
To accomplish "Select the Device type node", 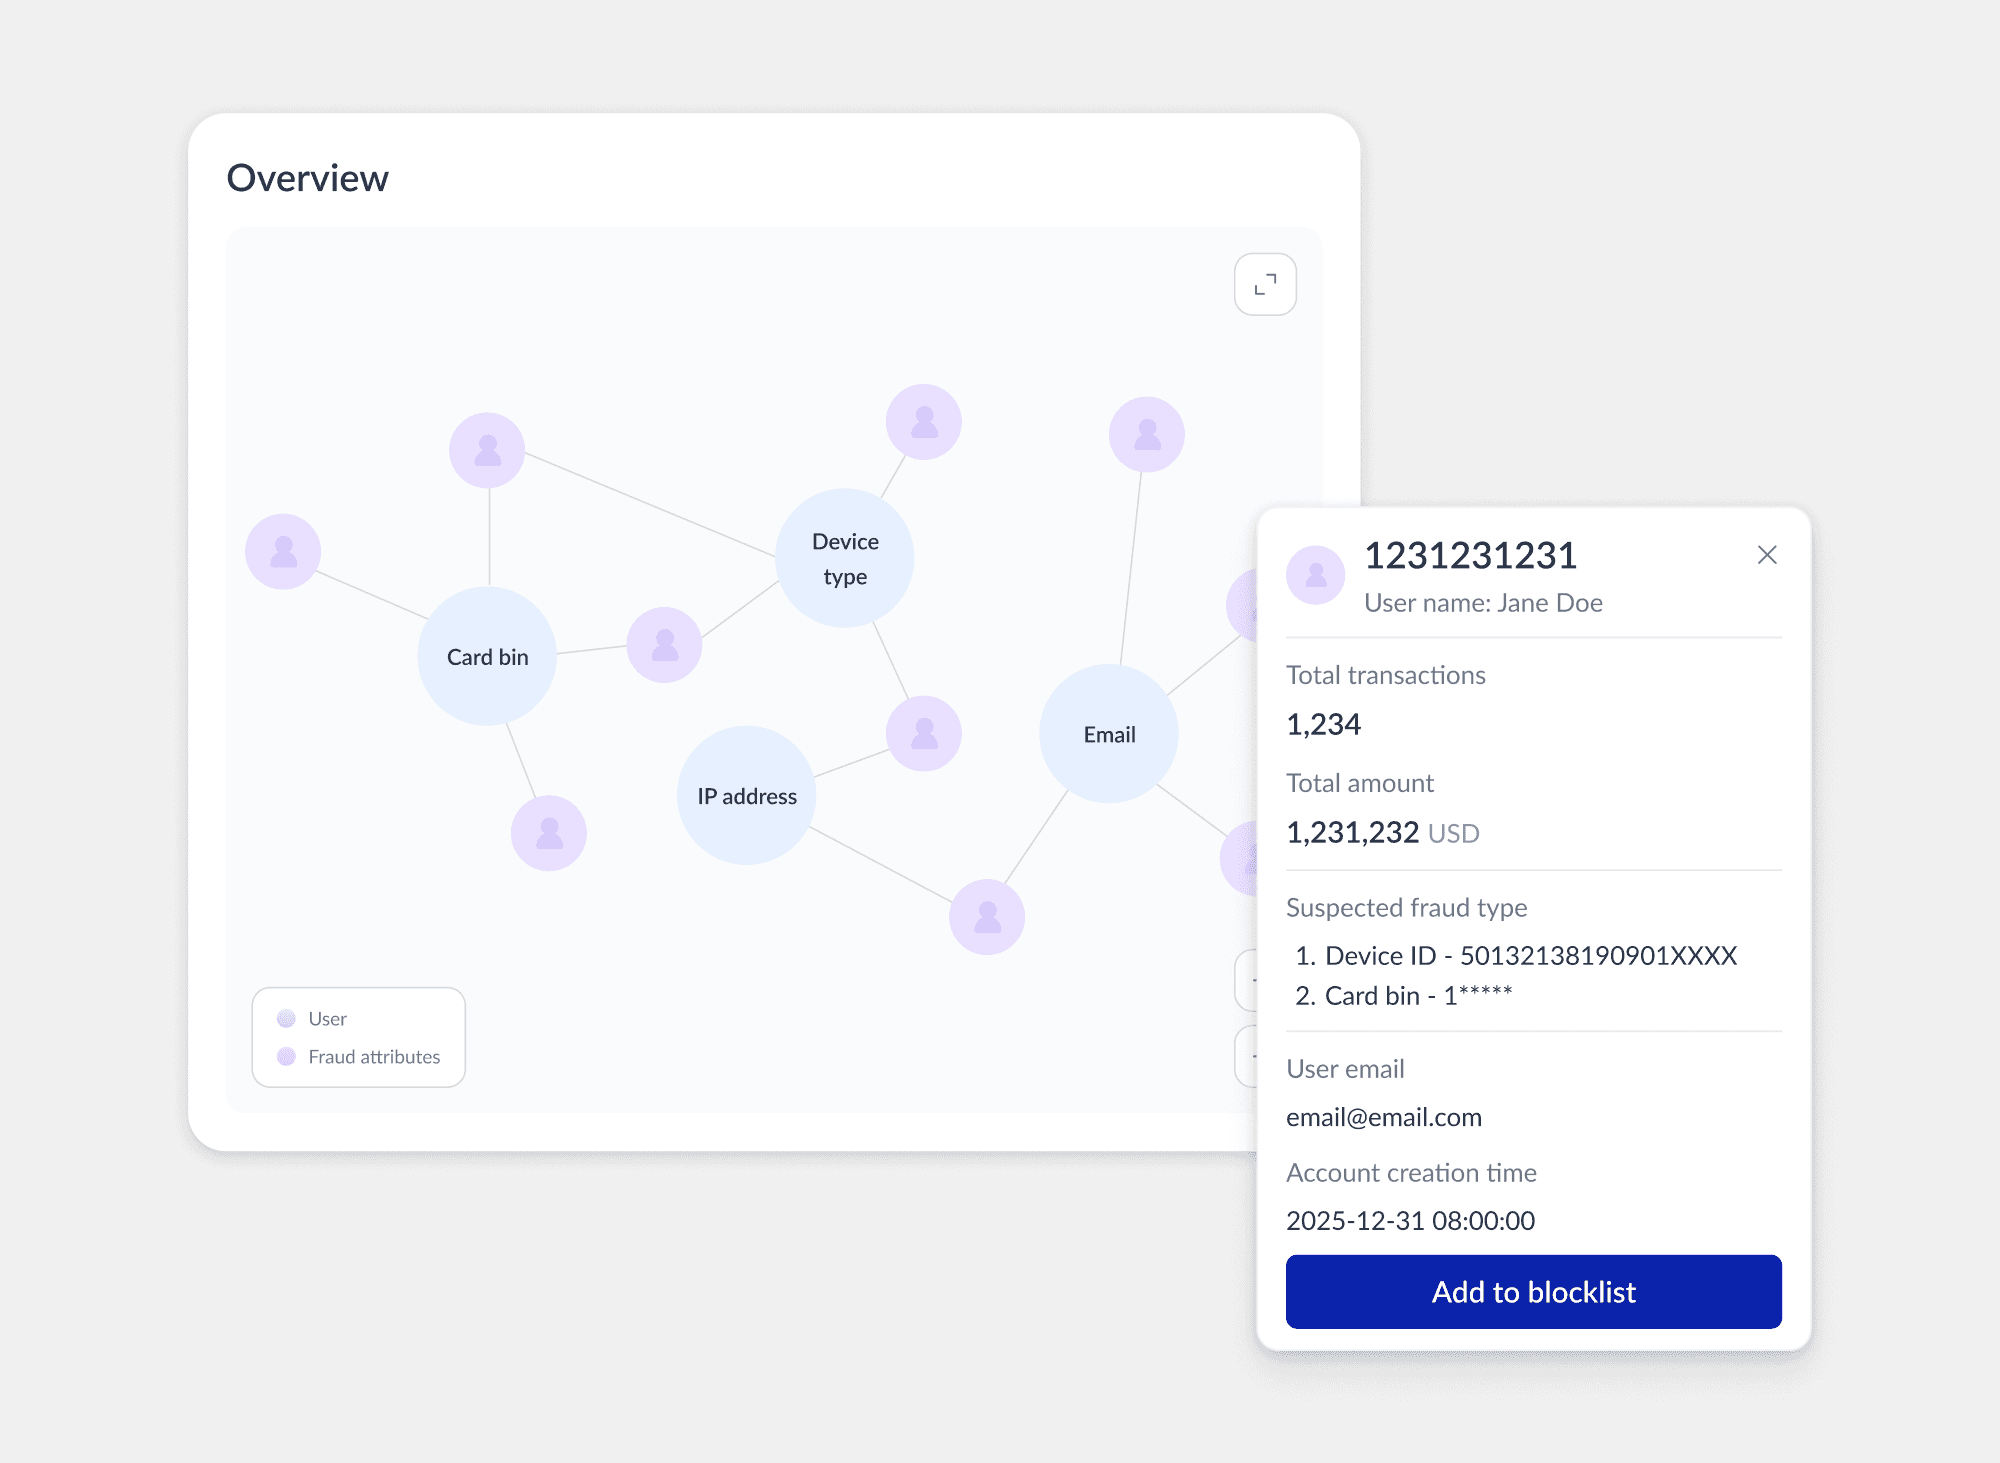I will [x=845, y=558].
